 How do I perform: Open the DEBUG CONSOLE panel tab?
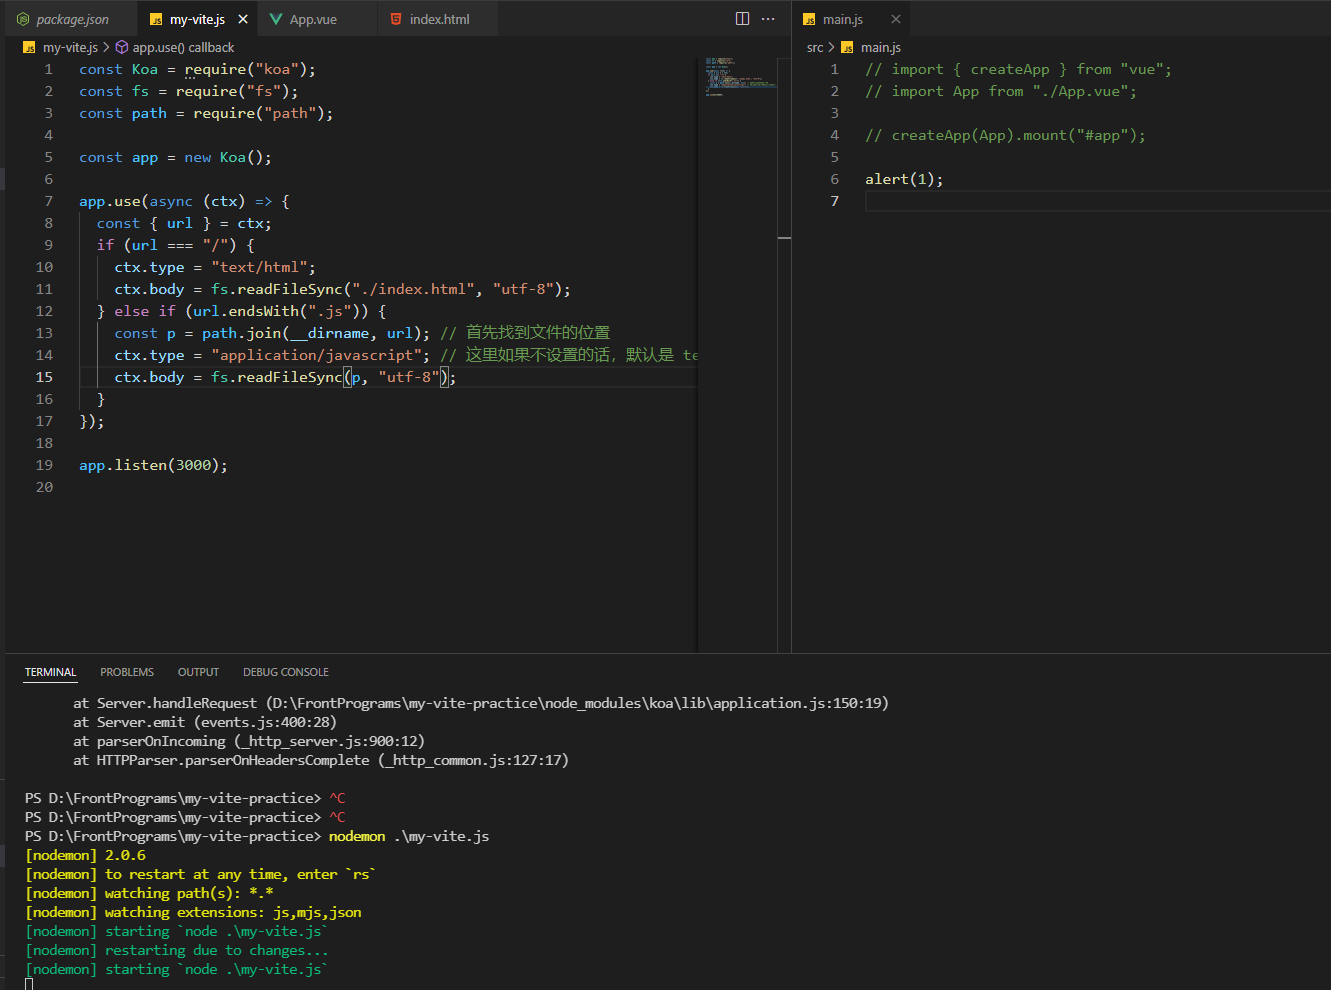(x=286, y=672)
